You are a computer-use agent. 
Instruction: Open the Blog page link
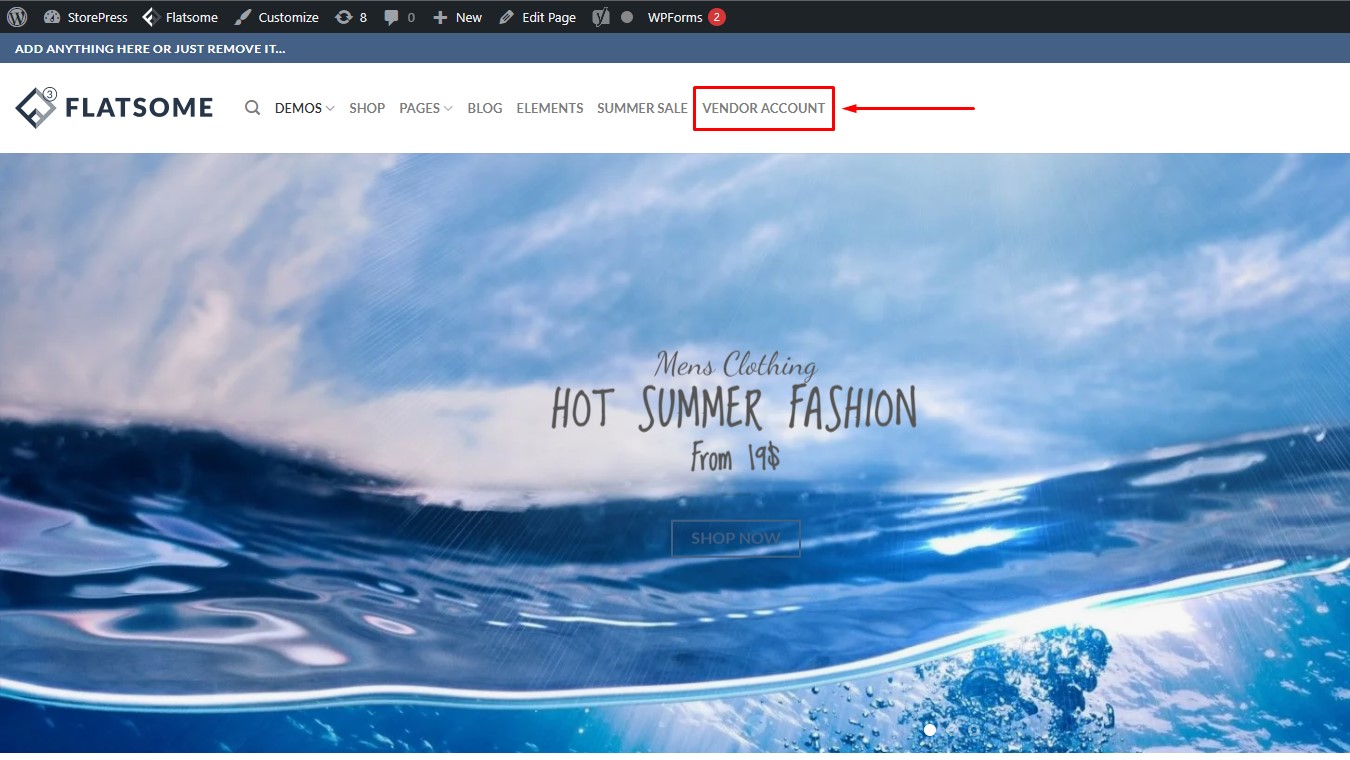coord(485,108)
